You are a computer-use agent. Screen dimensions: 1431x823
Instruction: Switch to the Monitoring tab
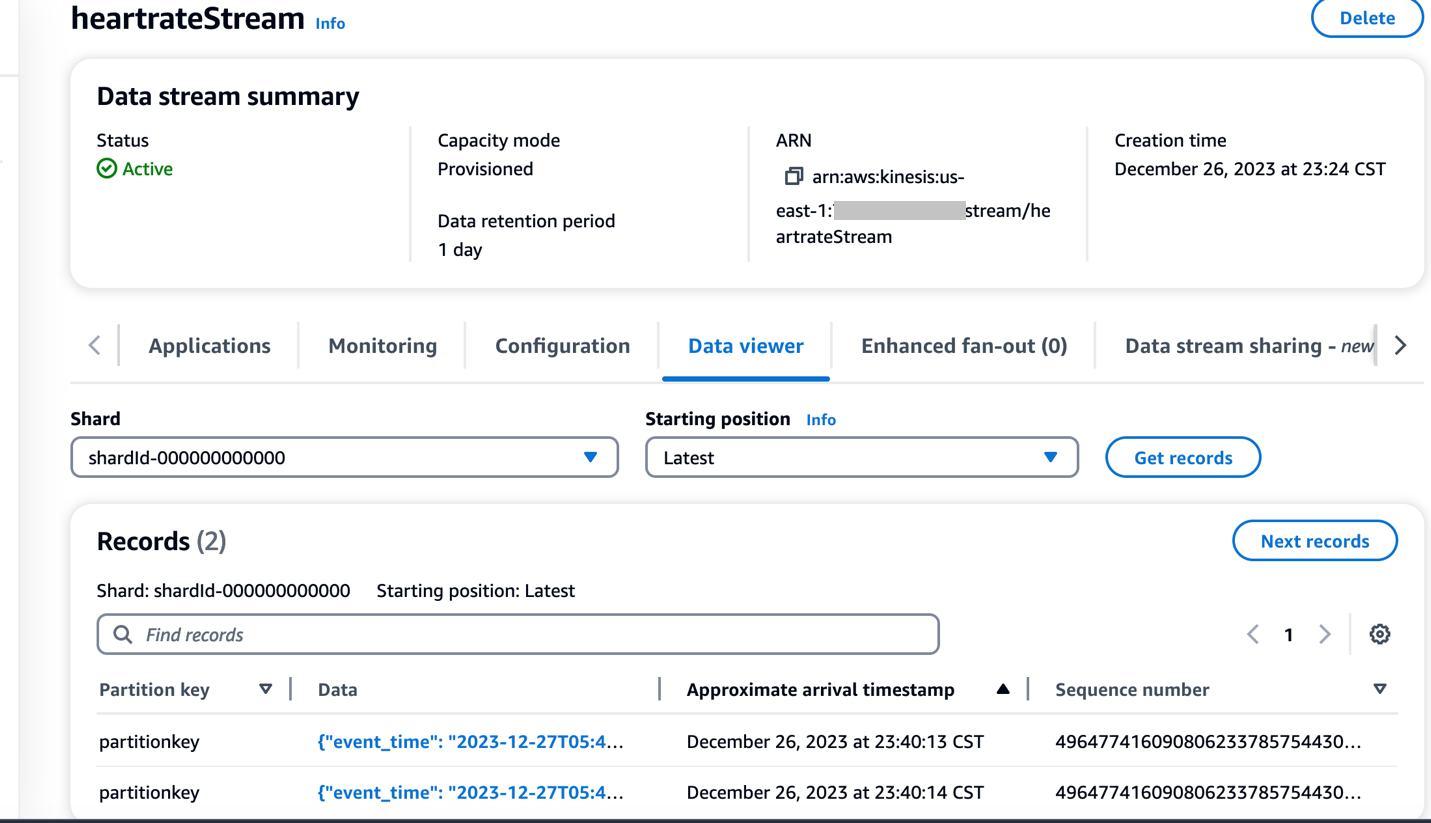(382, 346)
